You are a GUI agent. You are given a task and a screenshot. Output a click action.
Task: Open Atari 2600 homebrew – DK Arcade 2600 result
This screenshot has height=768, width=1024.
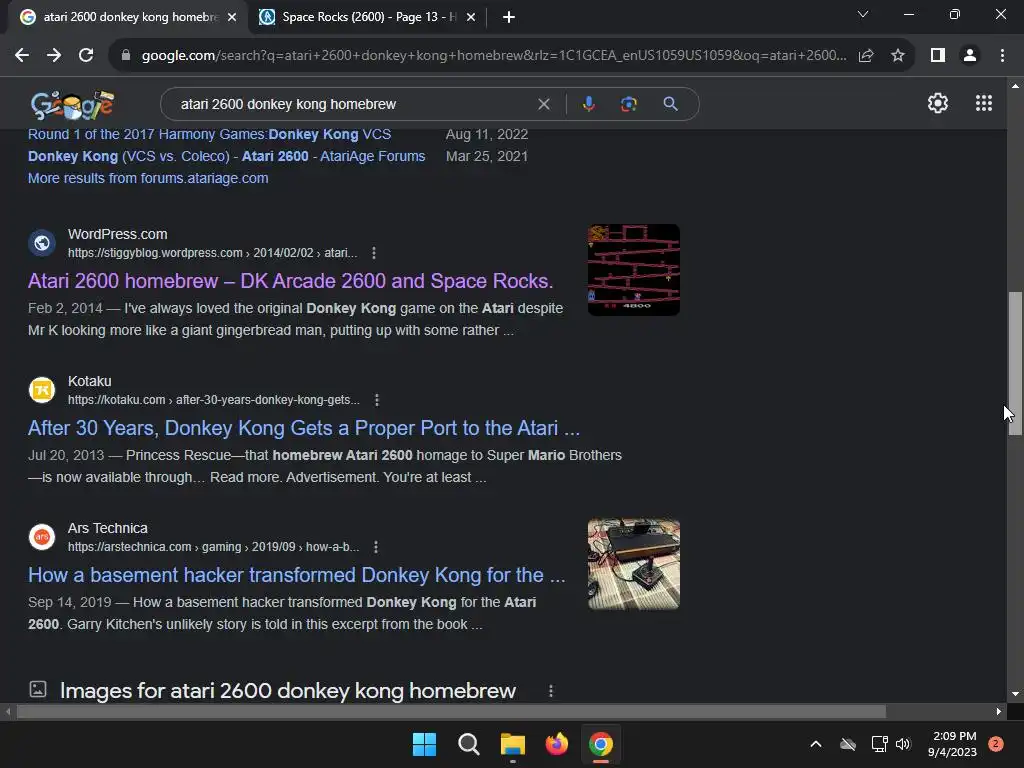point(291,281)
